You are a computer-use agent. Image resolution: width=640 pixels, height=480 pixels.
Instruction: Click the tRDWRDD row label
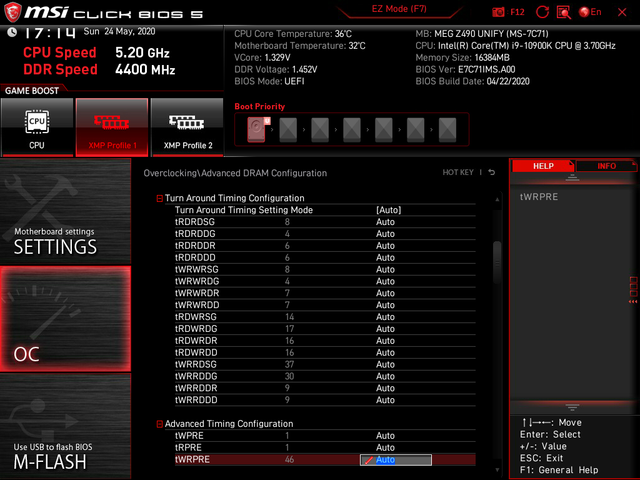(196, 353)
